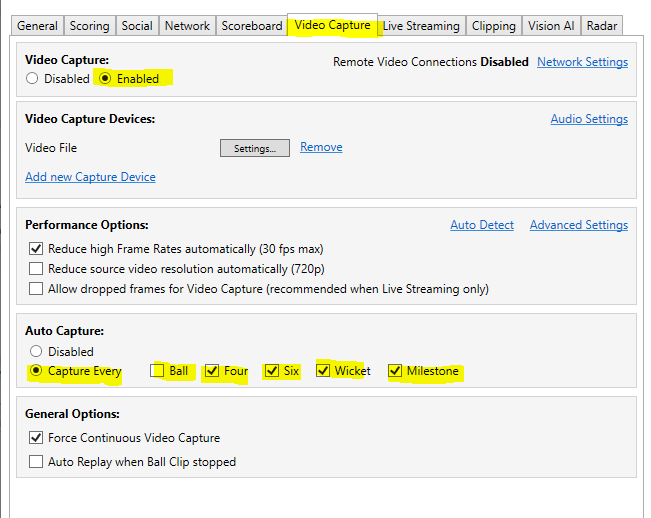Toggle Force Continuous Video Capture checkbox

[x=37, y=438]
